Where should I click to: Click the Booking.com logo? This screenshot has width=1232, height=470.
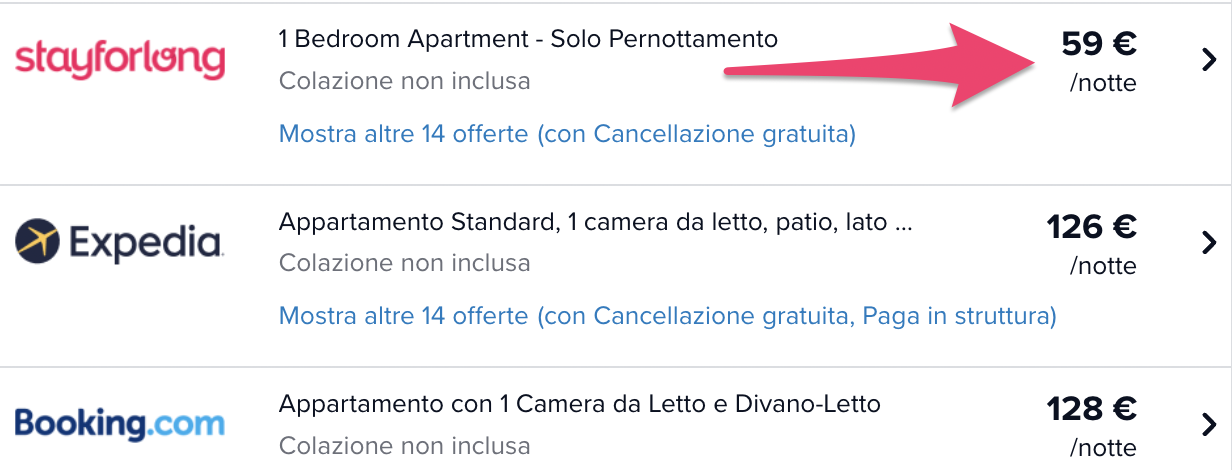click(x=120, y=423)
